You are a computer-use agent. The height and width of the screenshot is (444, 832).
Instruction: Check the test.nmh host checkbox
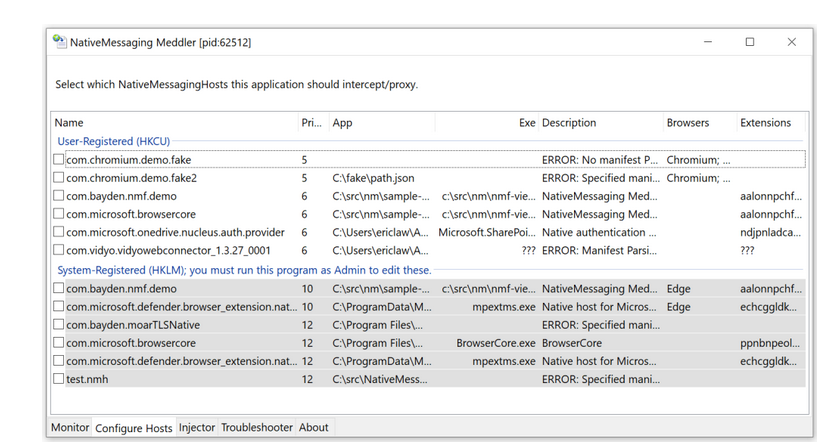[x=59, y=380]
